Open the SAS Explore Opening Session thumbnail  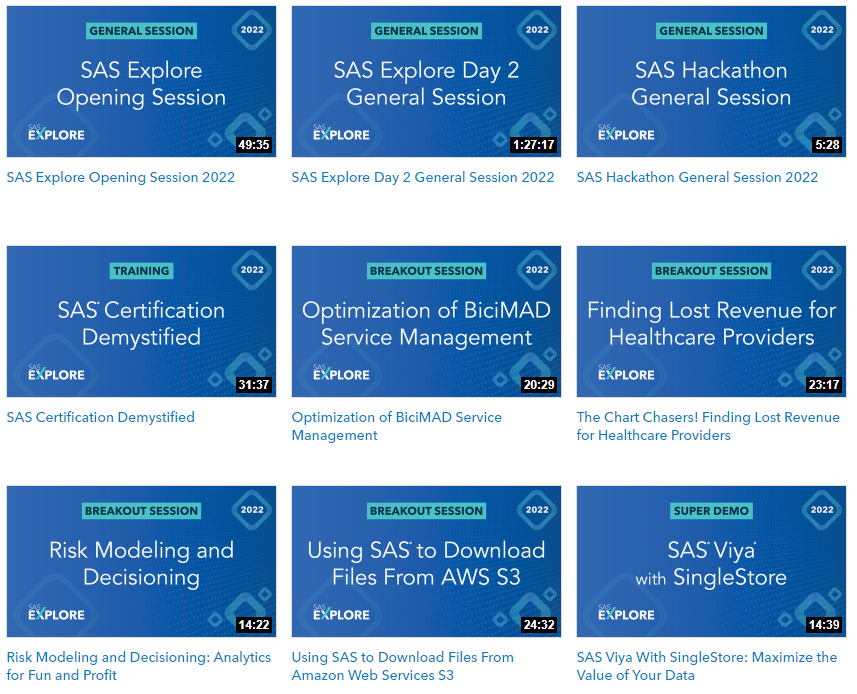click(x=141, y=82)
